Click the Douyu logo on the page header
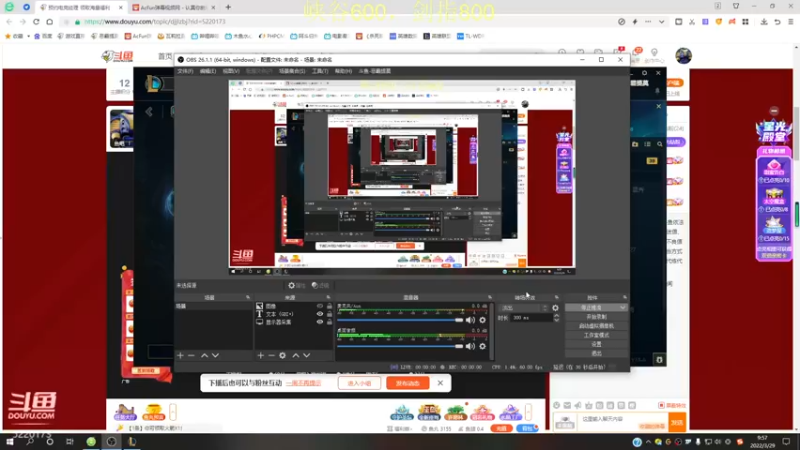 click(x=117, y=56)
